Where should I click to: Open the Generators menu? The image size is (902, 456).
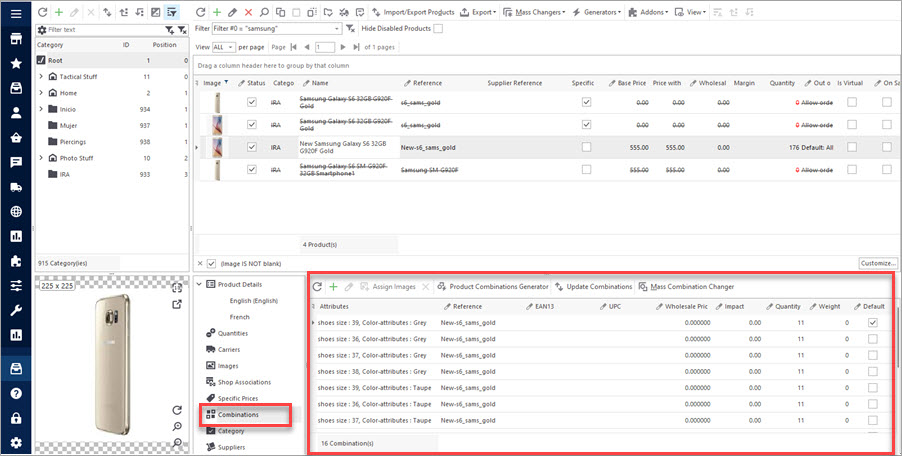pos(597,12)
